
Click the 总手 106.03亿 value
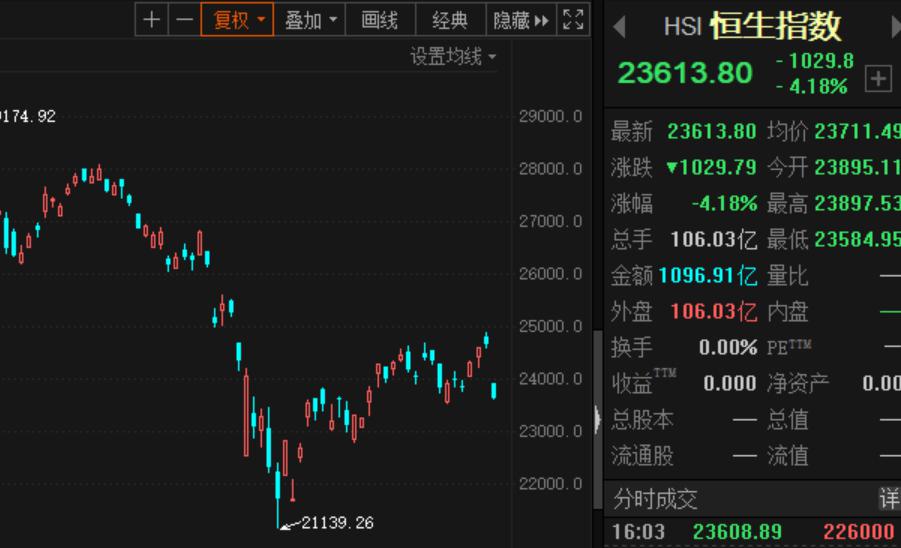(x=714, y=239)
